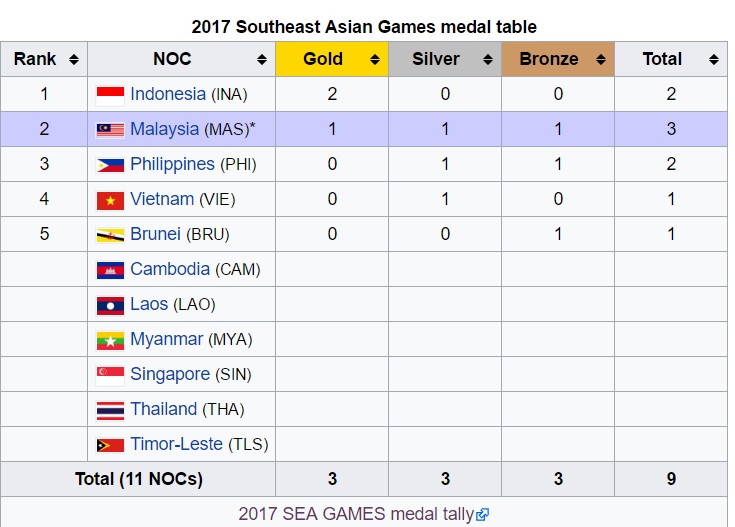This screenshot has height=527, width=735.
Task: Click the Laos flag icon
Action: click(110, 305)
